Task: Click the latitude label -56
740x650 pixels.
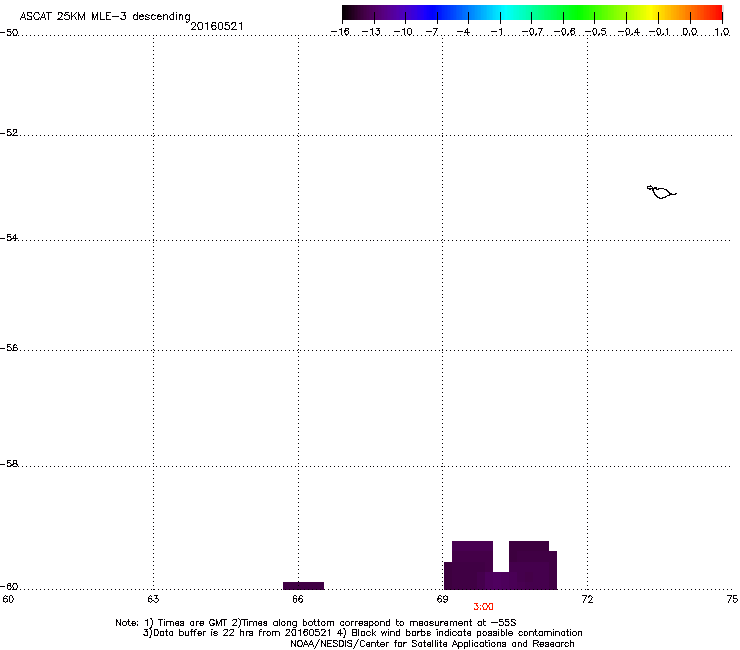Action: pyautogui.click(x=9, y=347)
